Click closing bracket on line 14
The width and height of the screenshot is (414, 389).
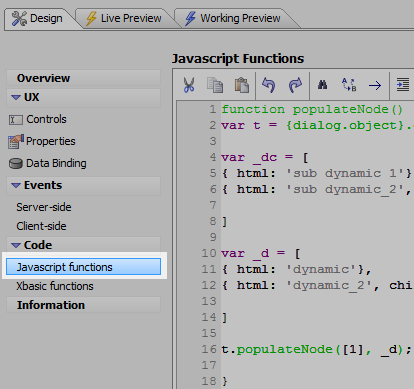click(x=225, y=317)
